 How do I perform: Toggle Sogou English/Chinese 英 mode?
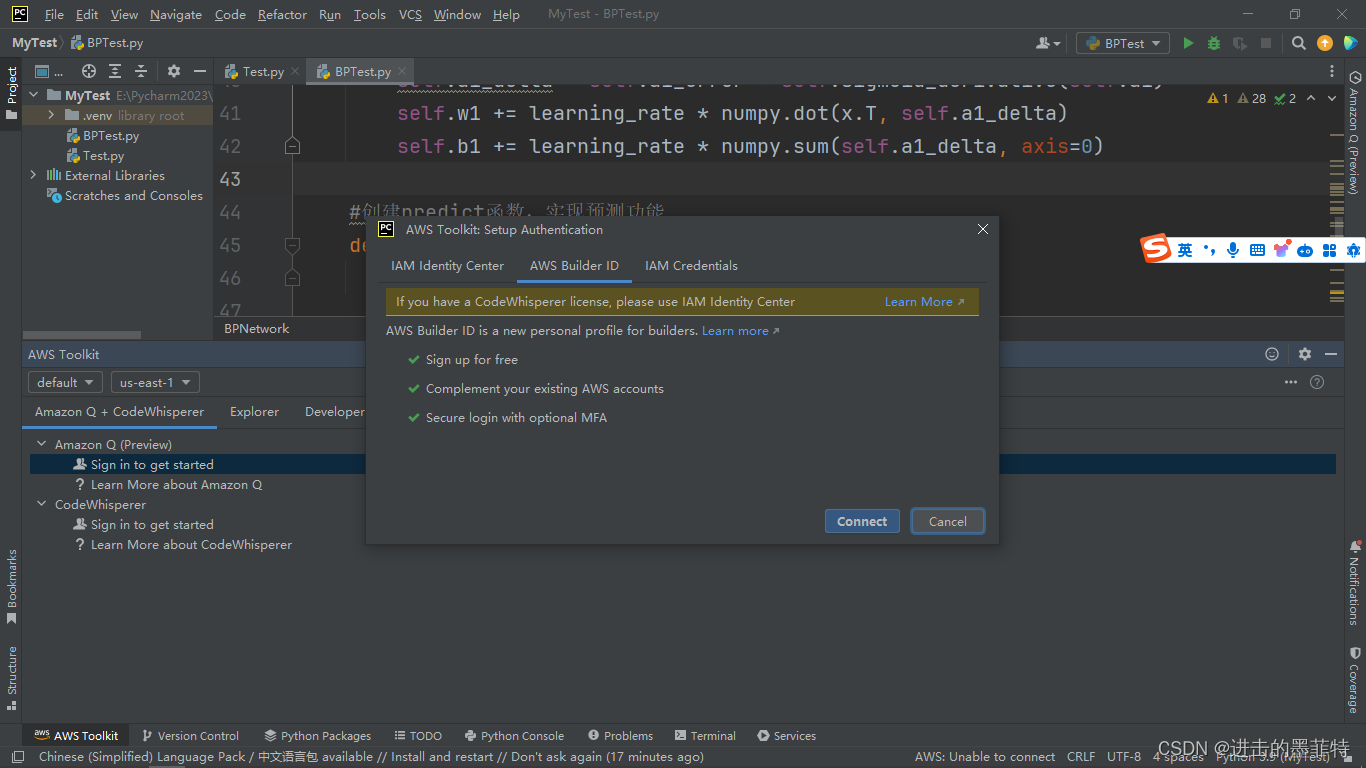1185,250
